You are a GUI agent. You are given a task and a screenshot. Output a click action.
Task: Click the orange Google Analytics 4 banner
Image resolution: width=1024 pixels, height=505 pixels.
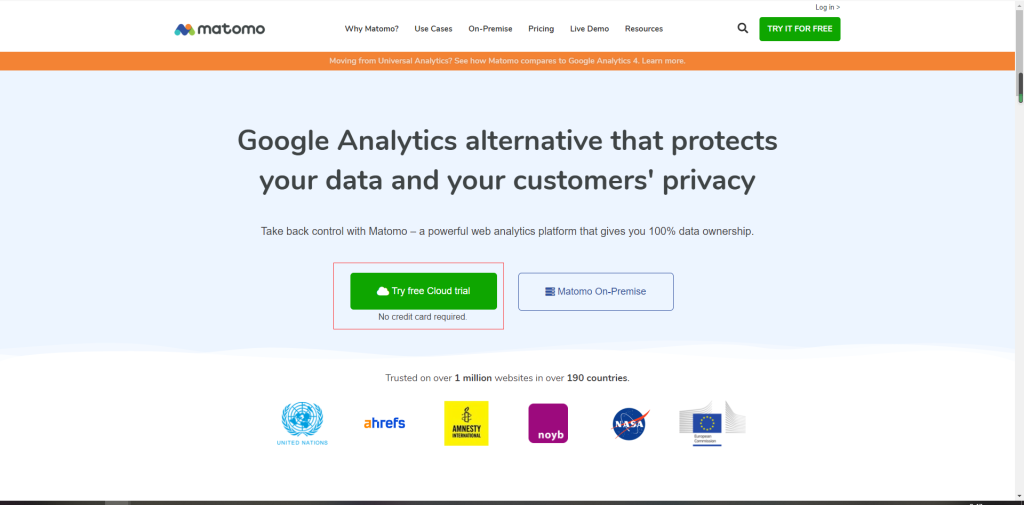coord(507,61)
